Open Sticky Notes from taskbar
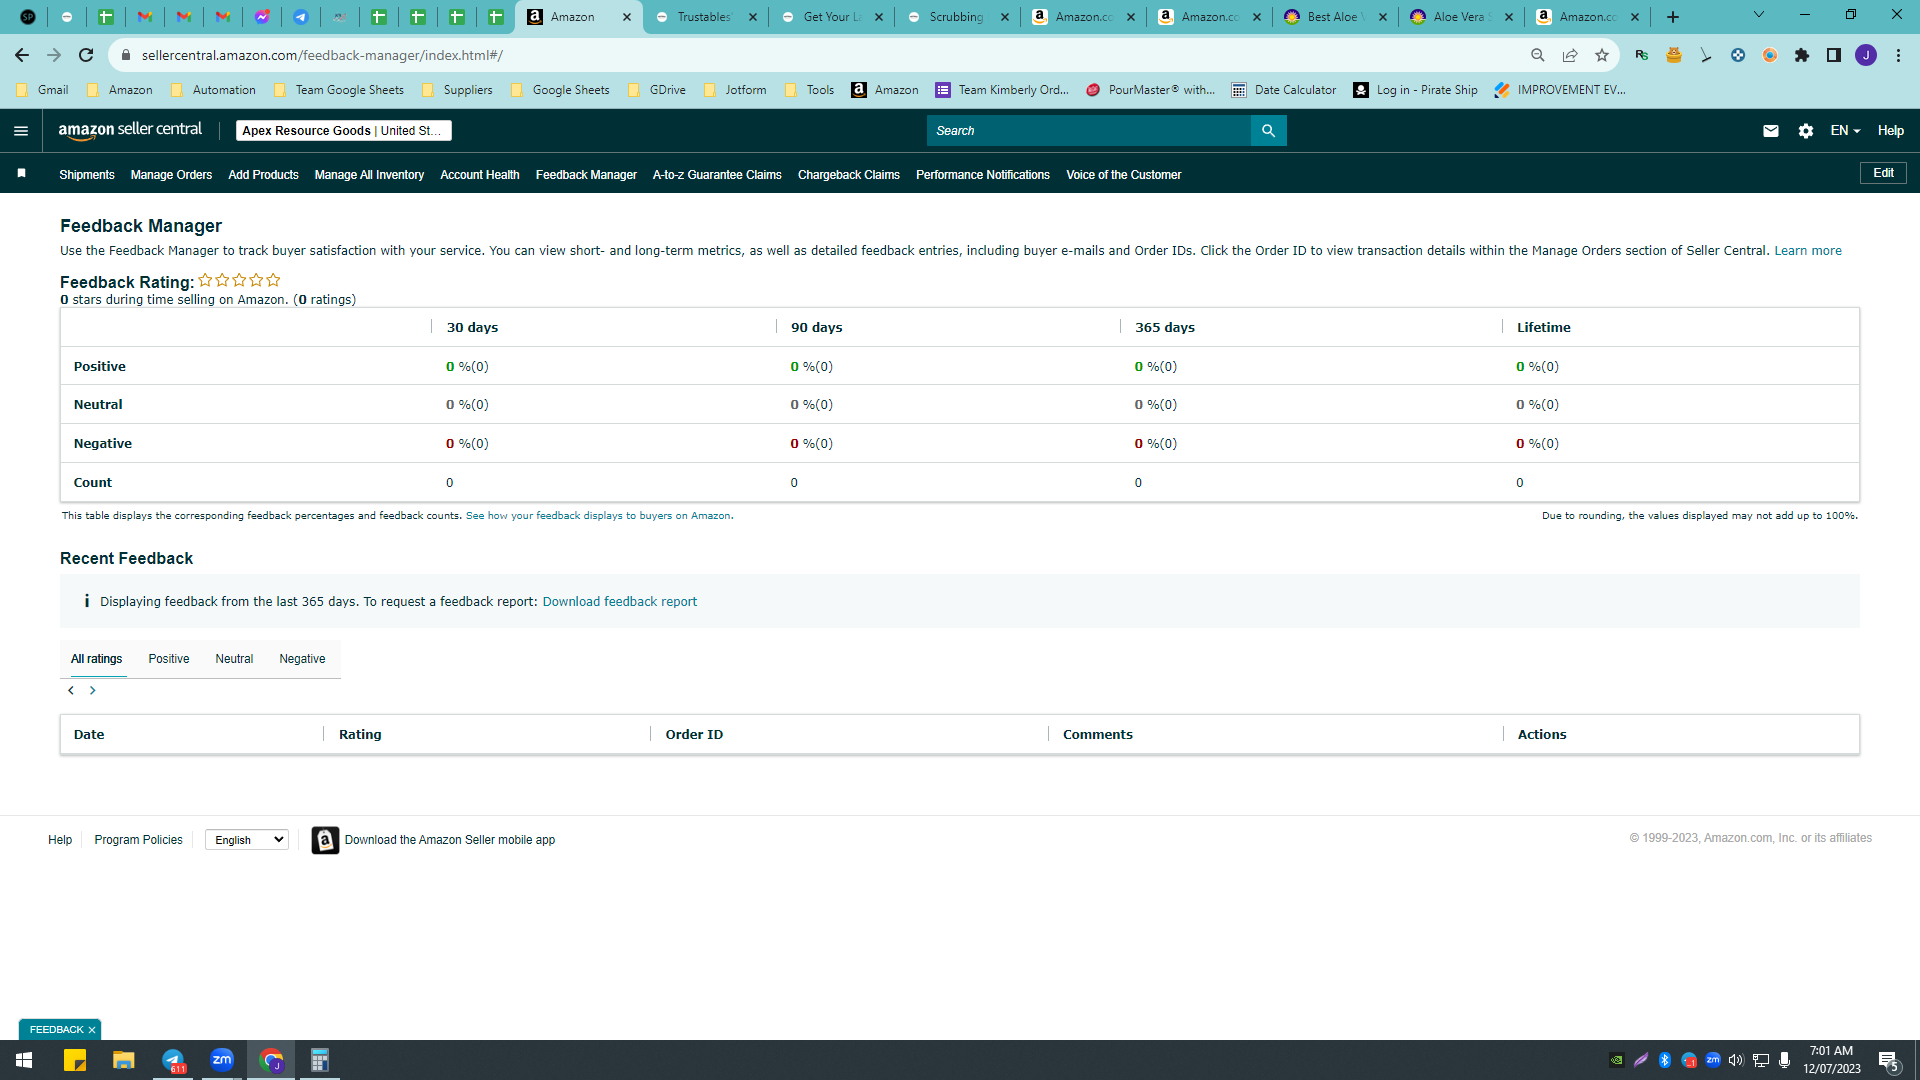 pos(75,1060)
